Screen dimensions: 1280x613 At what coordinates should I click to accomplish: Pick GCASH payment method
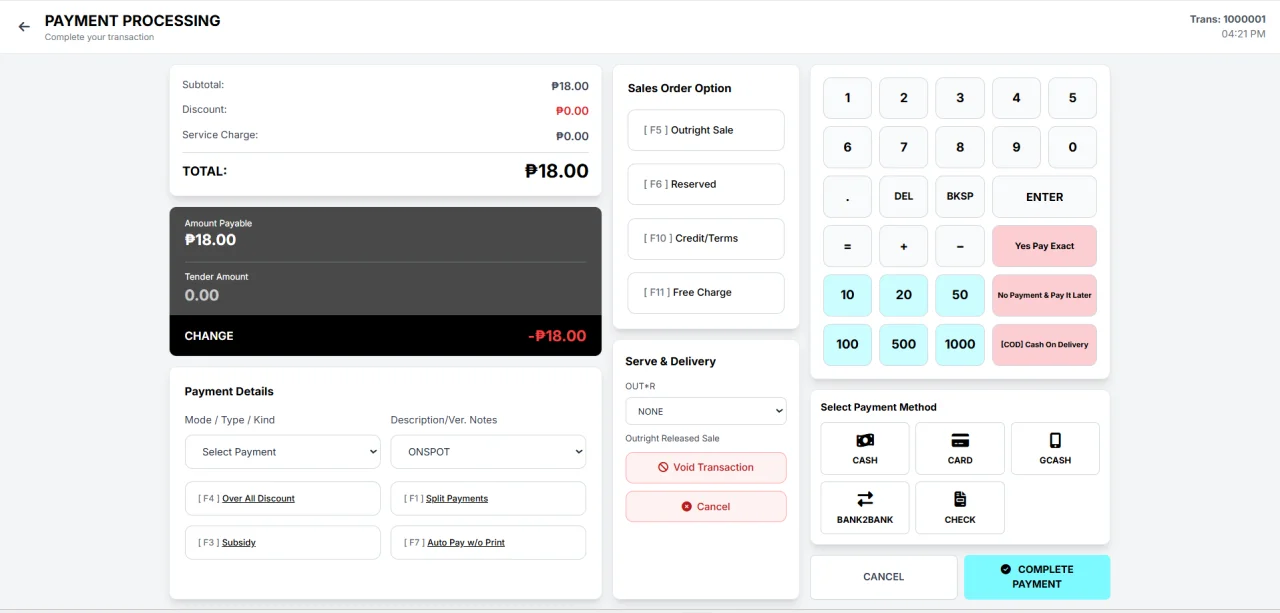point(1055,448)
